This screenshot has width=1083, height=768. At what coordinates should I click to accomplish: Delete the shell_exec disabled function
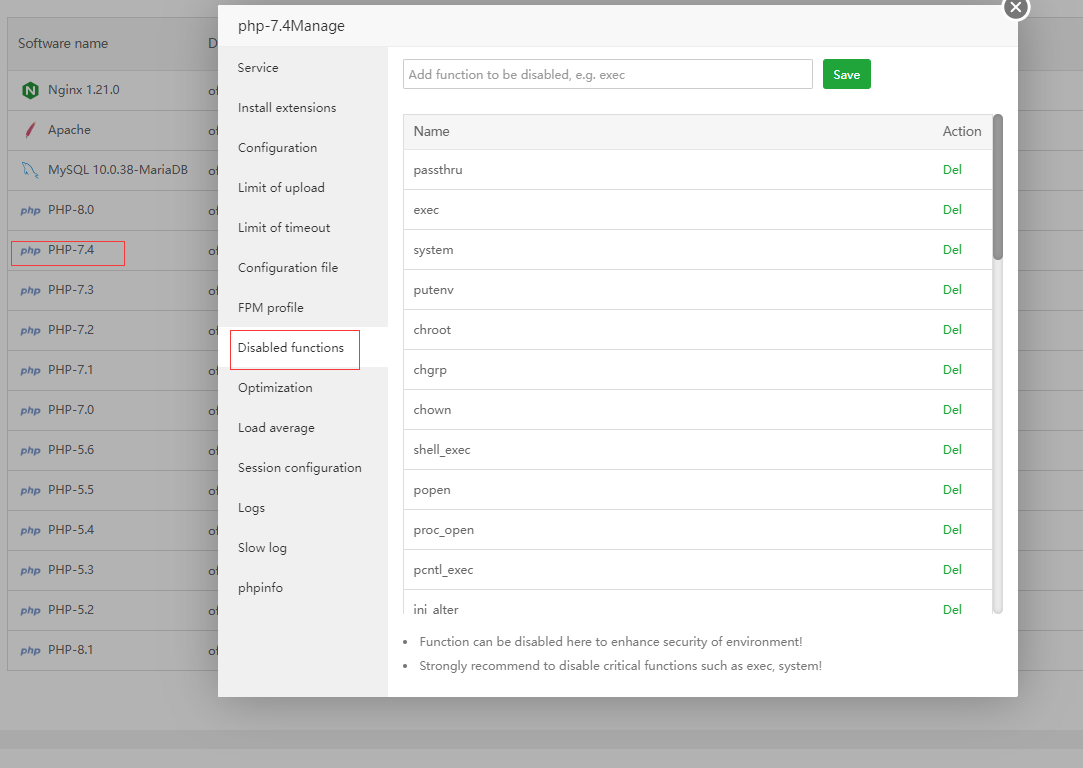951,449
